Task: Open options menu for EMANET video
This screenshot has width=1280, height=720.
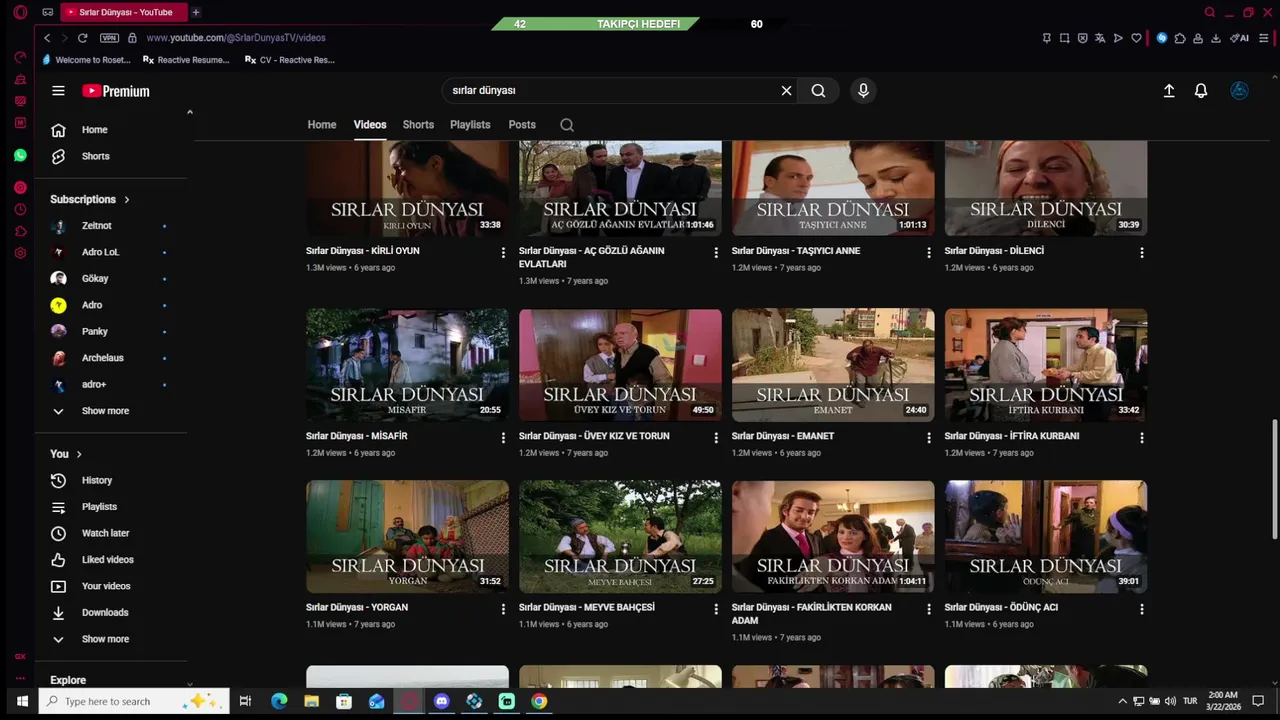Action: pyautogui.click(x=929, y=438)
